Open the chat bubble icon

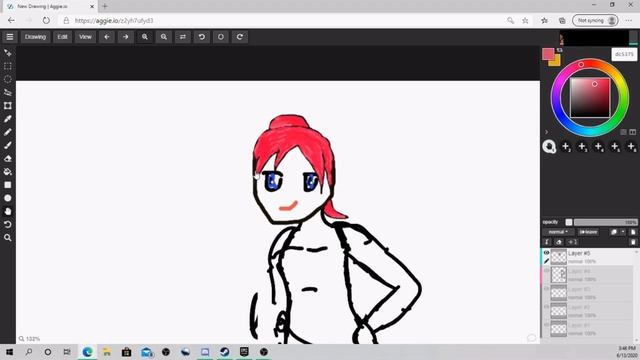click(x=531, y=338)
